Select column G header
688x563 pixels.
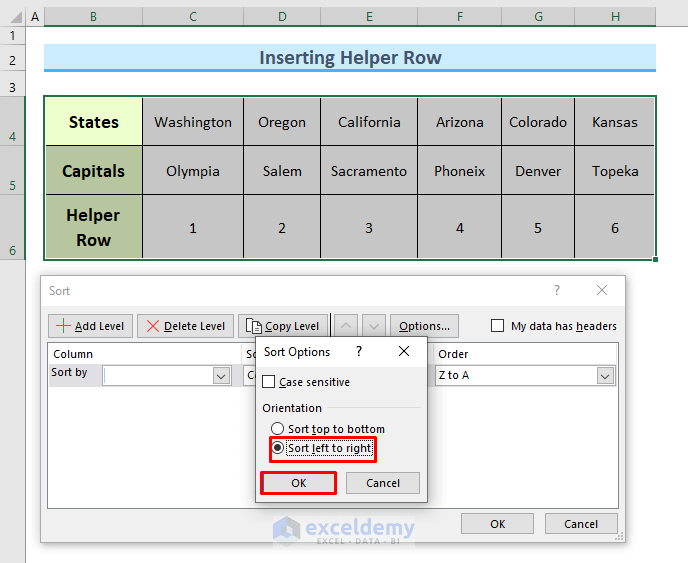coord(538,17)
